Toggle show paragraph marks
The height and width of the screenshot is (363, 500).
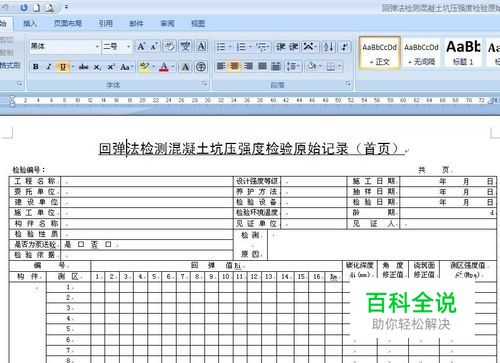(344, 47)
